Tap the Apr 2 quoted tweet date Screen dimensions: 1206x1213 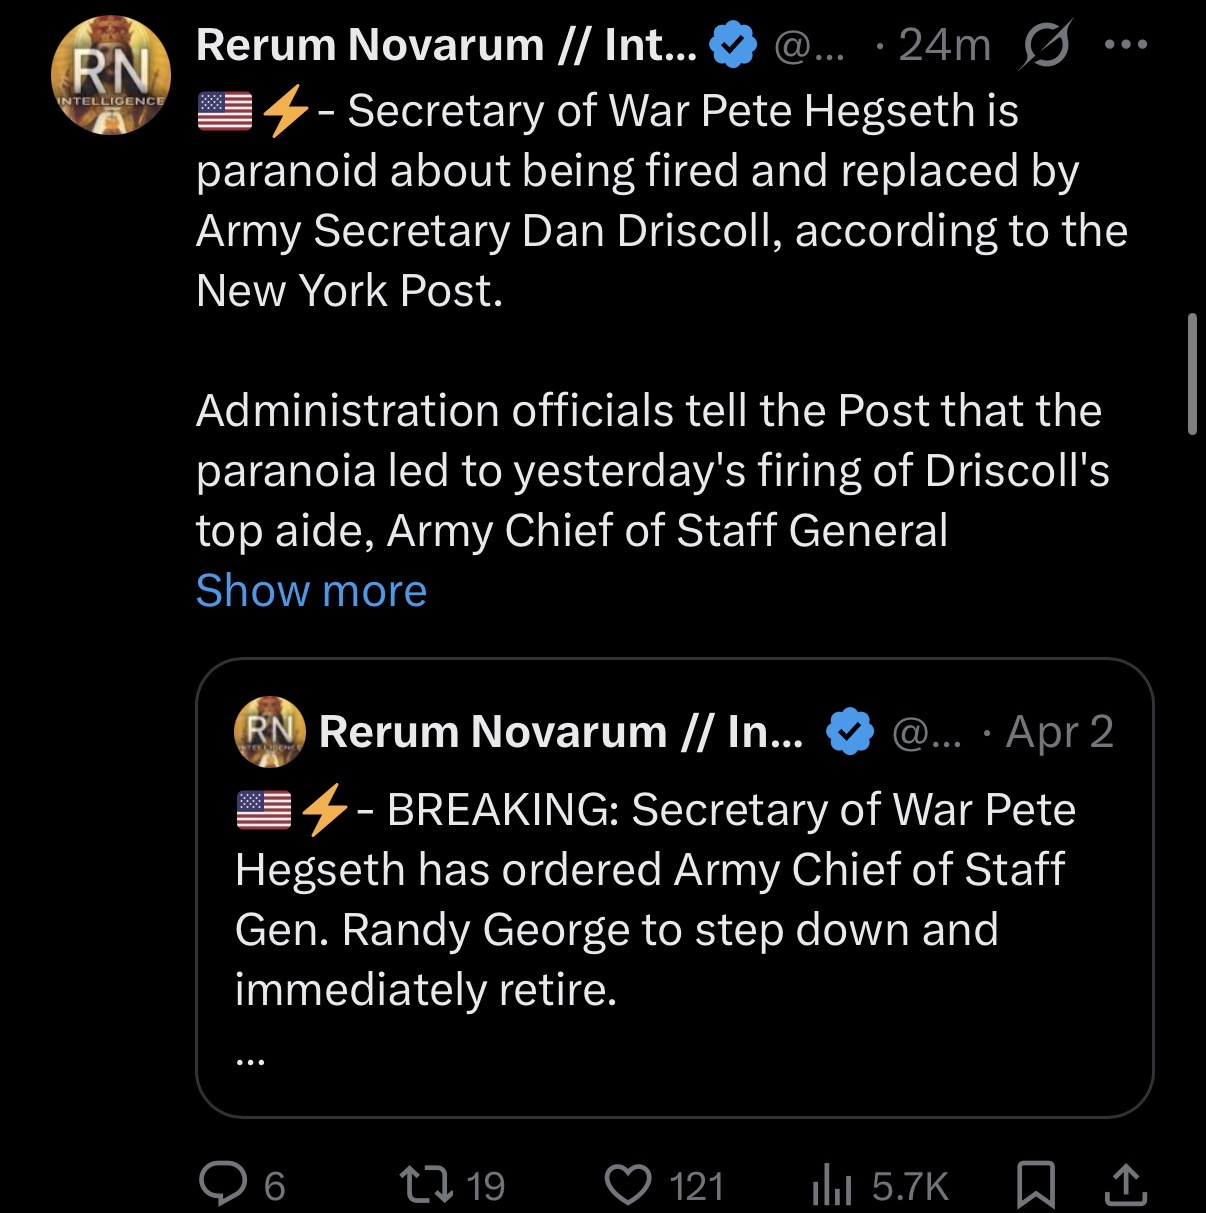1059,732
